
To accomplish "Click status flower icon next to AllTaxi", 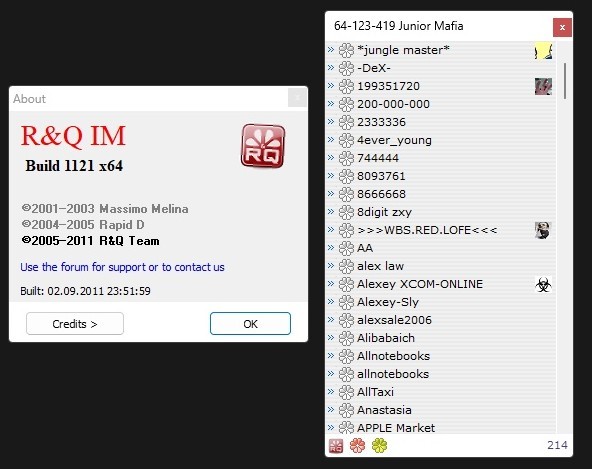I will click(x=346, y=392).
